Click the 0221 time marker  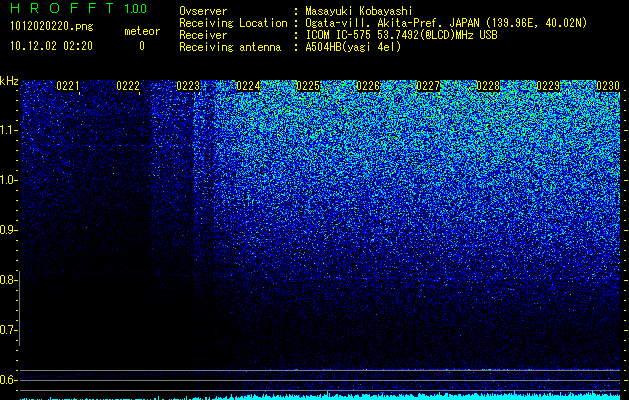click(68, 86)
